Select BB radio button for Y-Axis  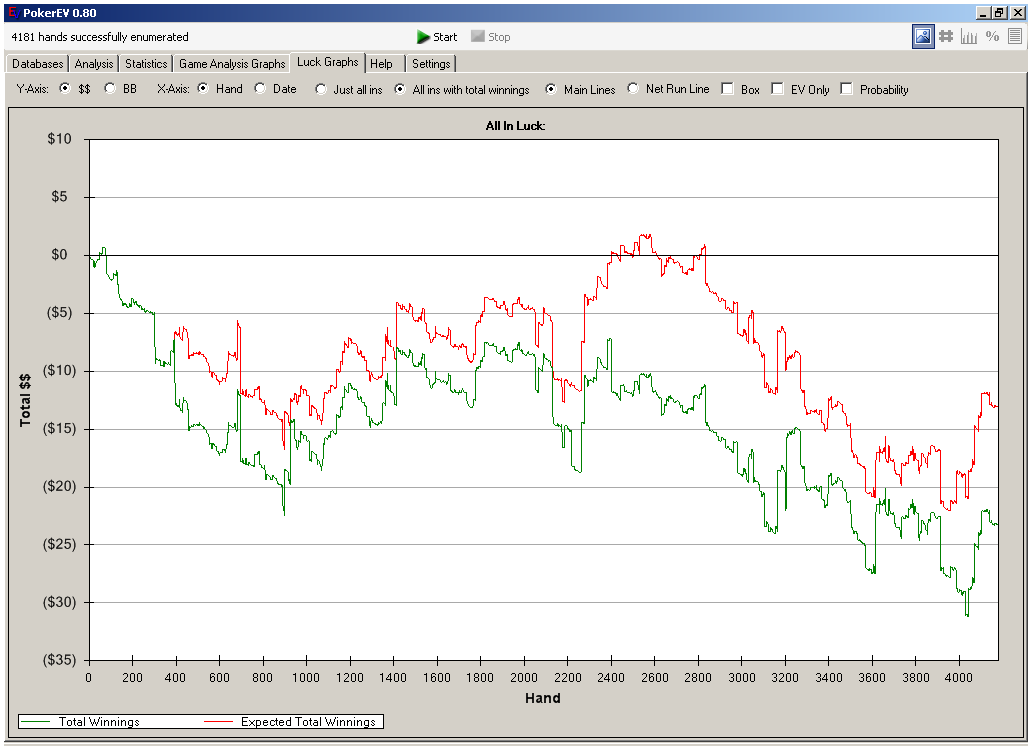[110, 89]
